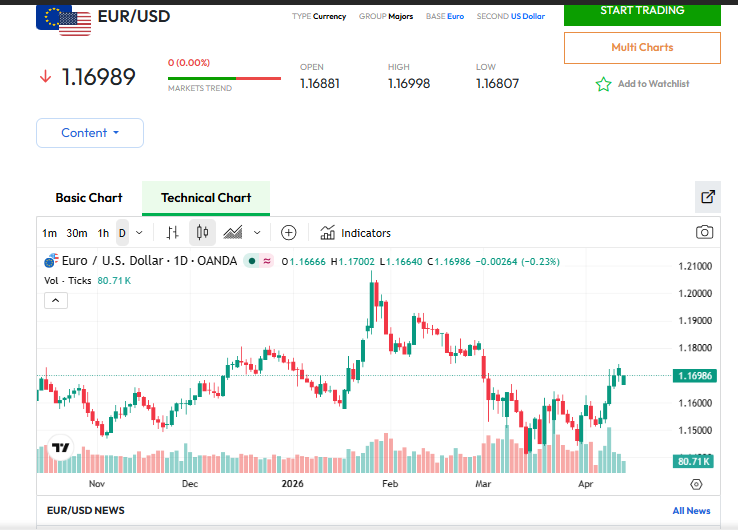Open Multi Charts
The height and width of the screenshot is (530, 738).
pos(642,47)
